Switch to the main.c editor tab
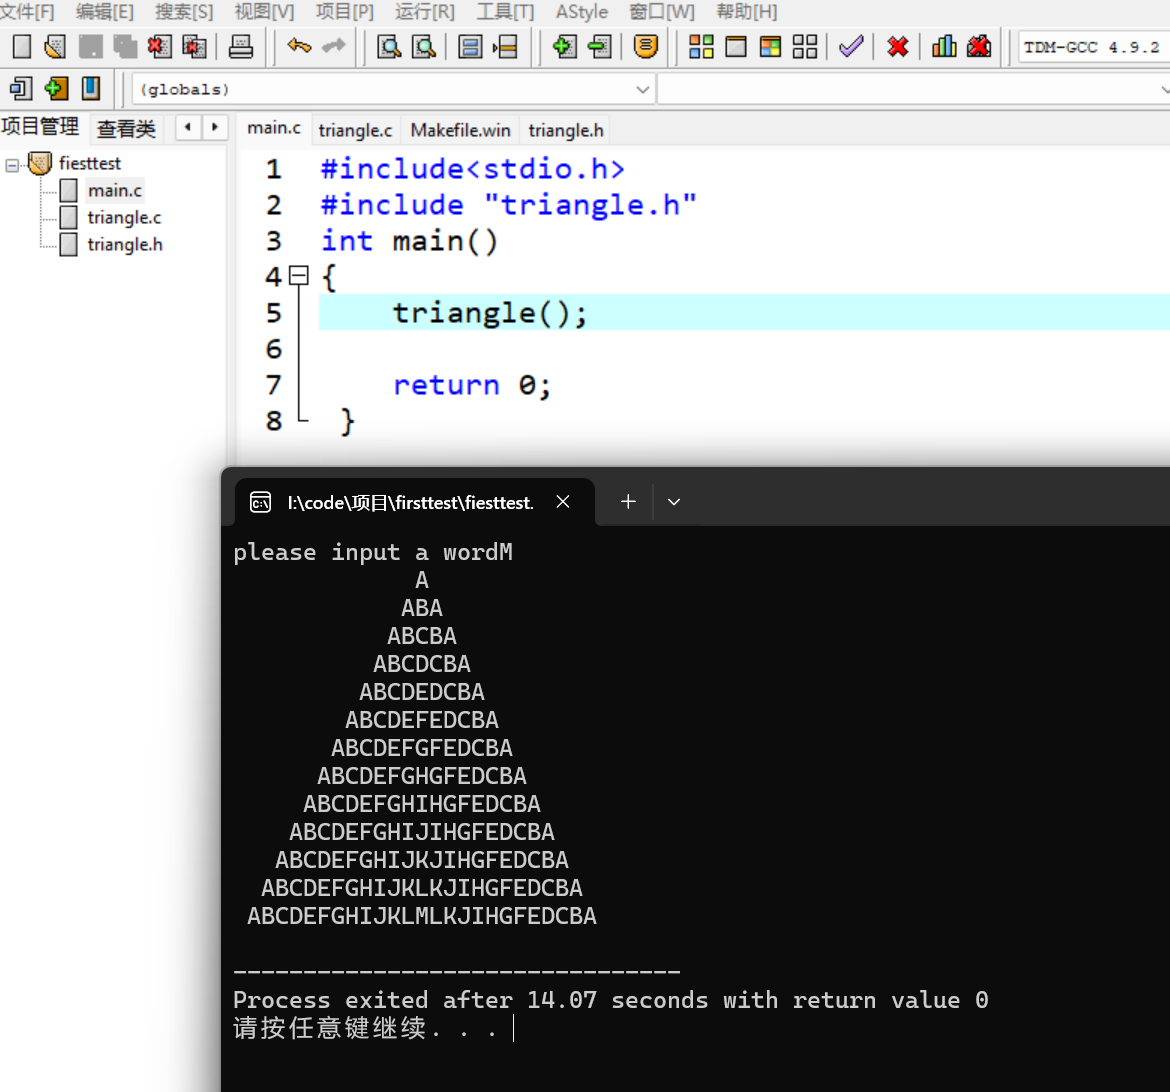 [x=274, y=129]
